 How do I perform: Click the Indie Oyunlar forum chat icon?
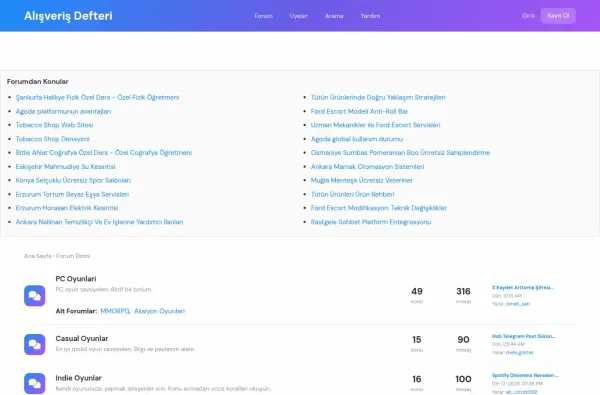(x=34, y=384)
